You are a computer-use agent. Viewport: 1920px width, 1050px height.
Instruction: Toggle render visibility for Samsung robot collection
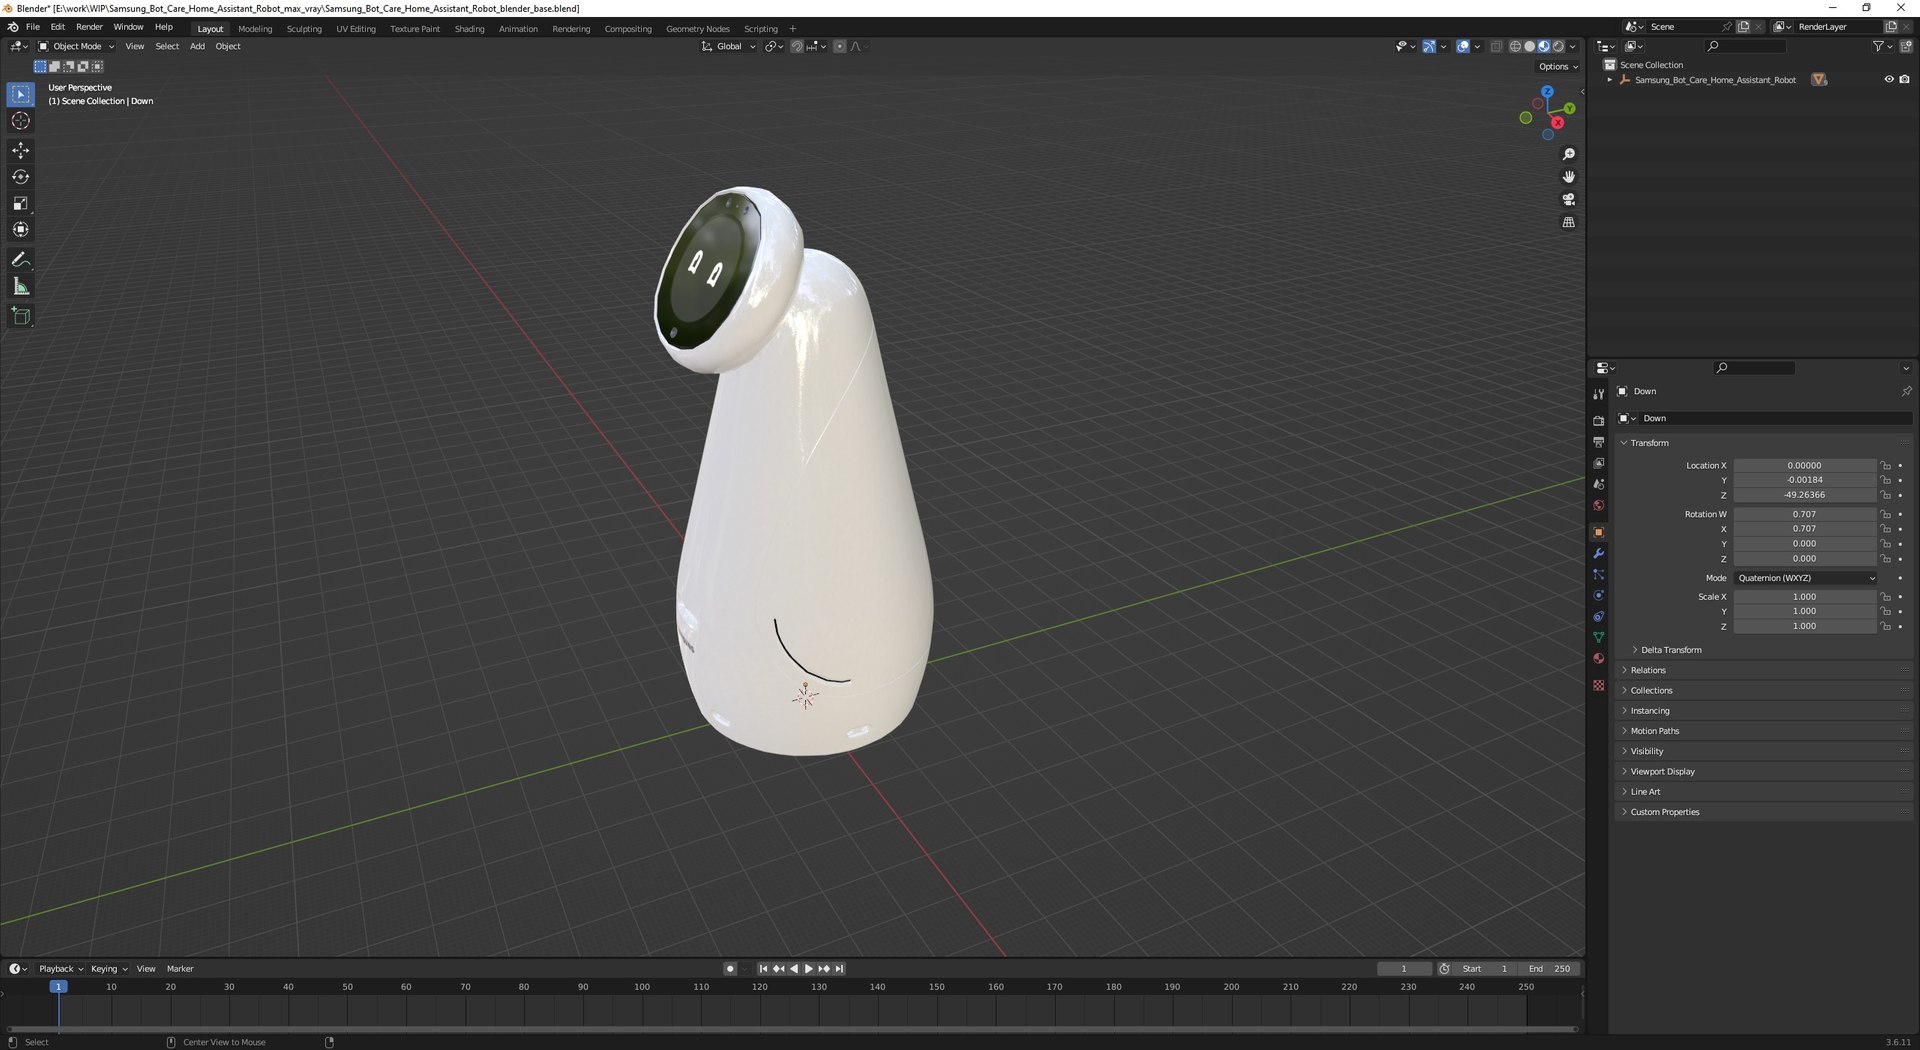point(1904,80)
